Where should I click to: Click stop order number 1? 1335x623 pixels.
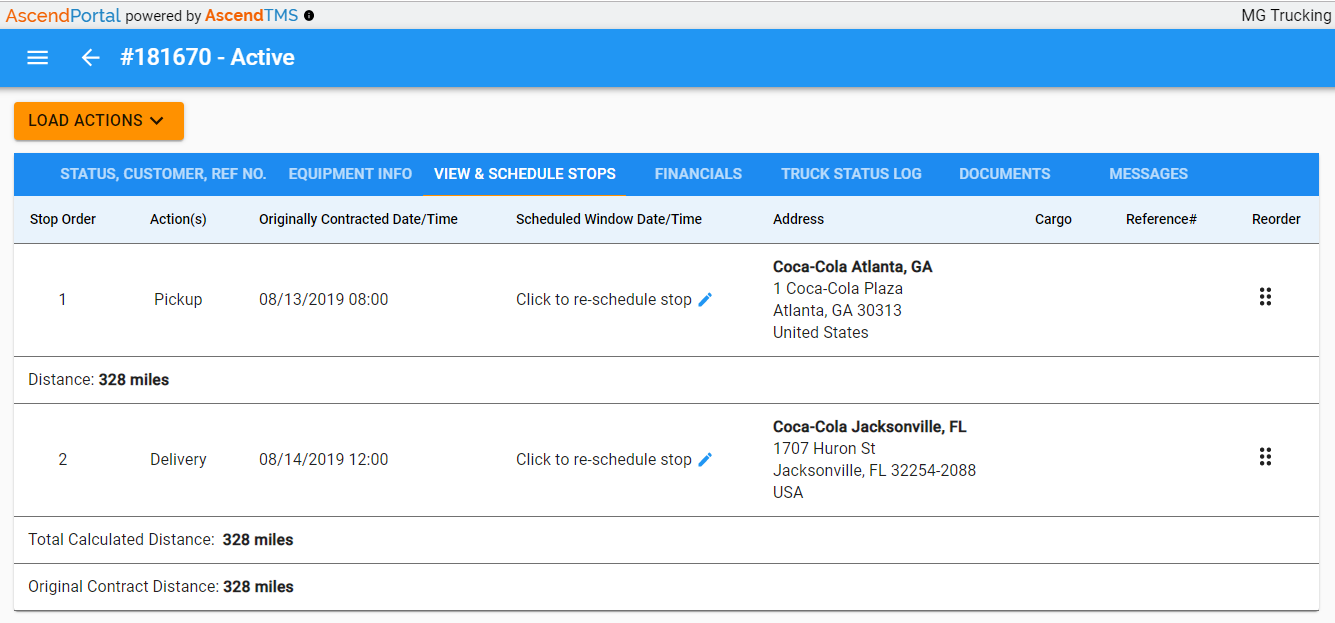click(62, 299)
